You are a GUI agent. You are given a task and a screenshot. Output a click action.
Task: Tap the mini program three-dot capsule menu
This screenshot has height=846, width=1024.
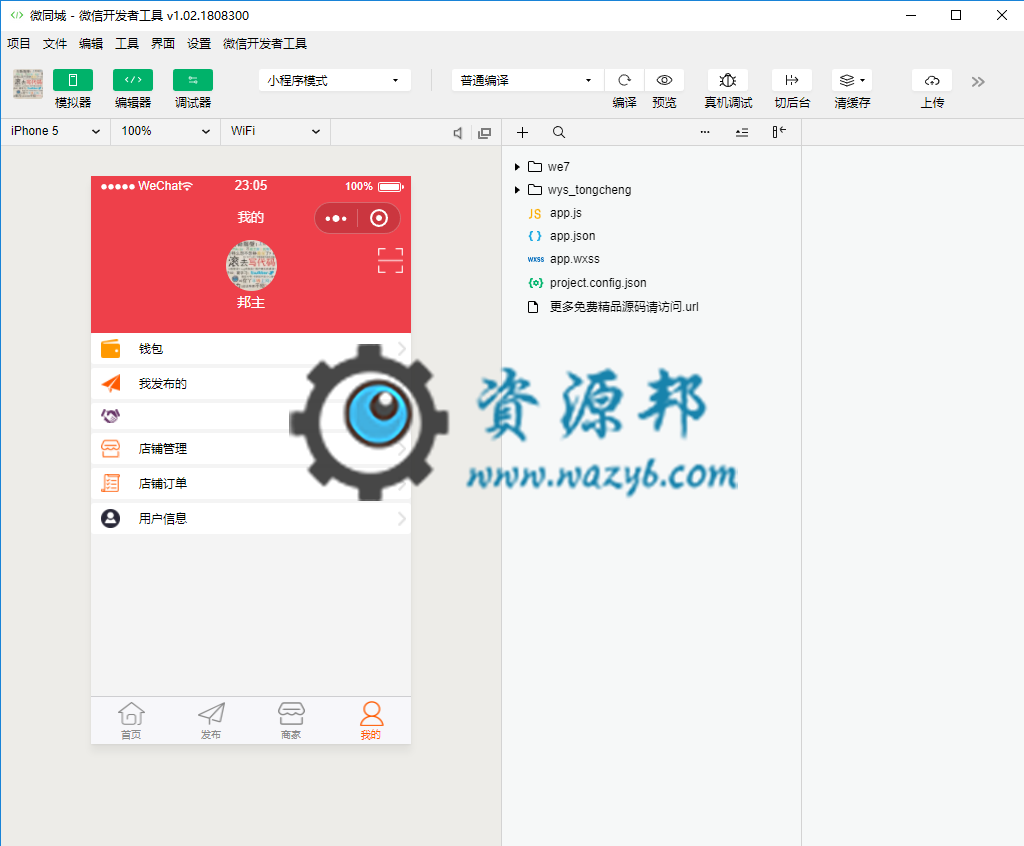[x=336, y=218]
